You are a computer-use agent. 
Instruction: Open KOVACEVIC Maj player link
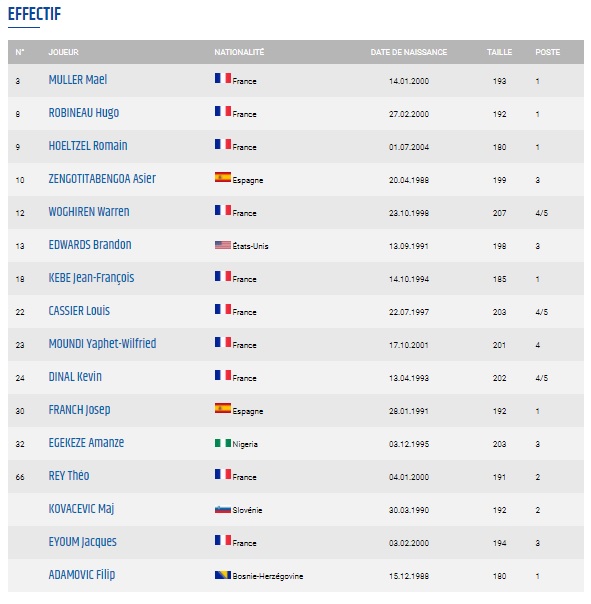click(x=81, y=509)
